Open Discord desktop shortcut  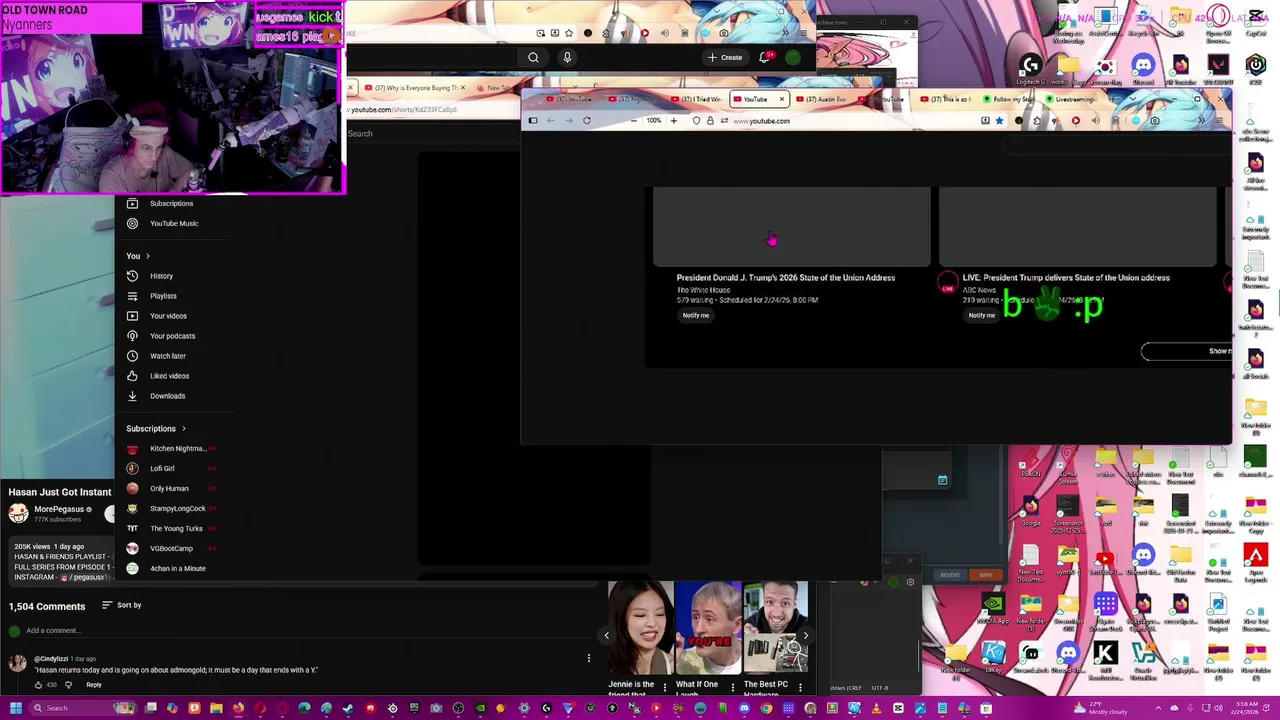[1143, 70]
